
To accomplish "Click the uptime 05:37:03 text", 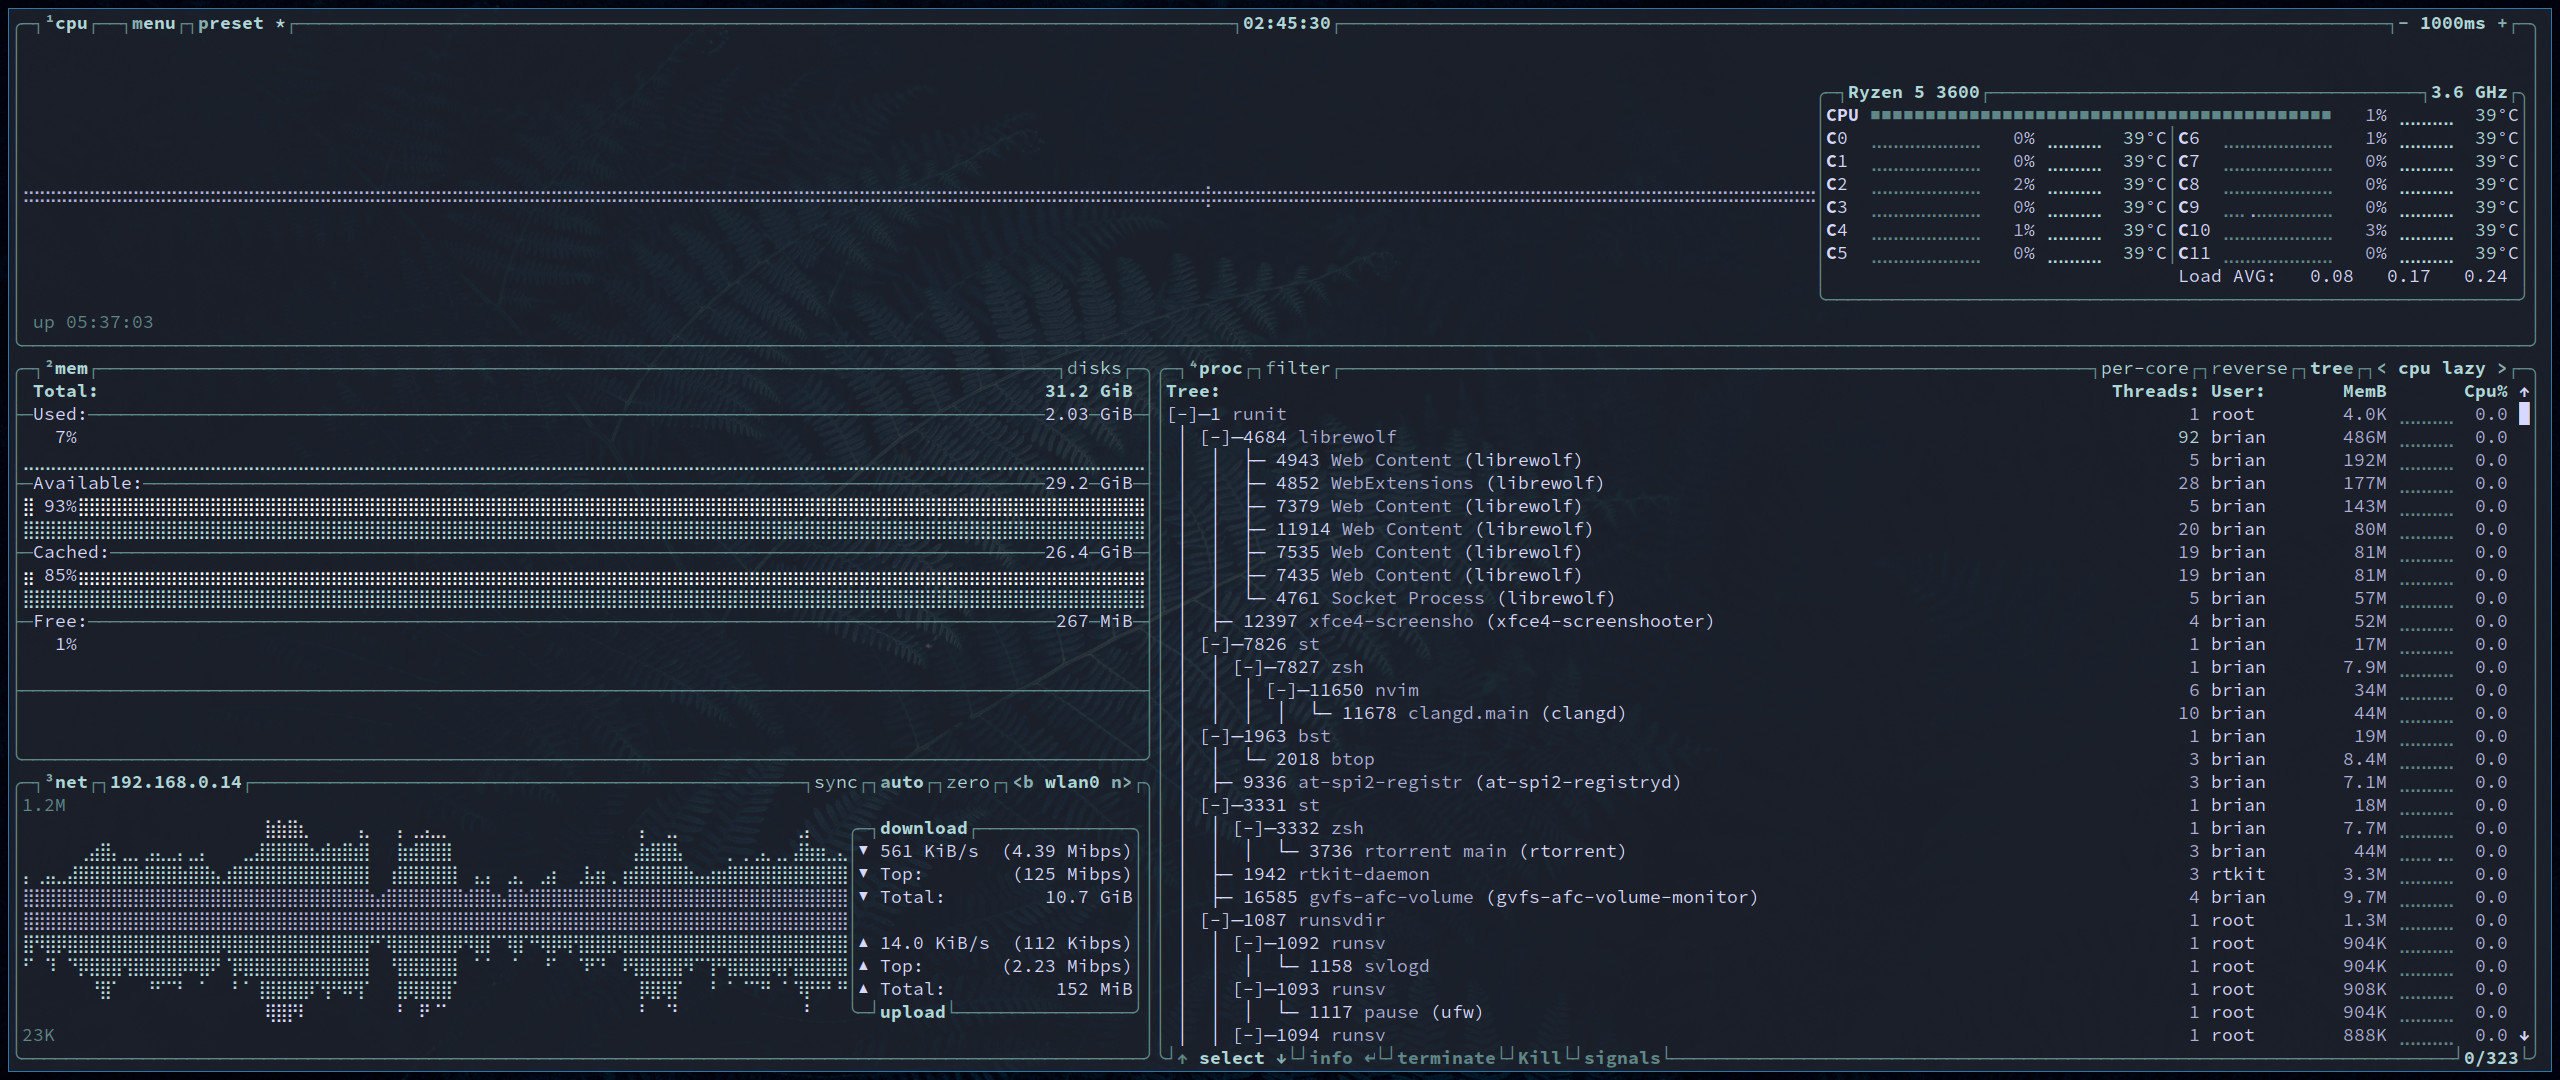I will tap(93, 322).
